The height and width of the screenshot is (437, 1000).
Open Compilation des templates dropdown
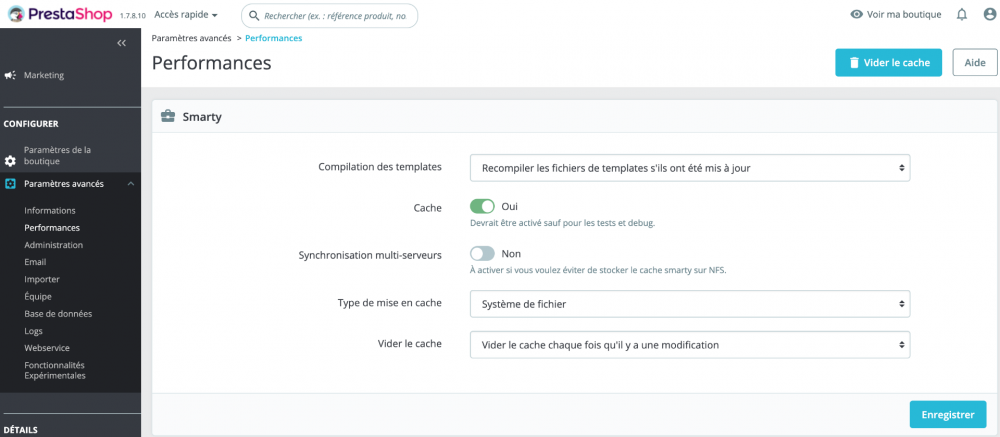[x=690, y=168]
